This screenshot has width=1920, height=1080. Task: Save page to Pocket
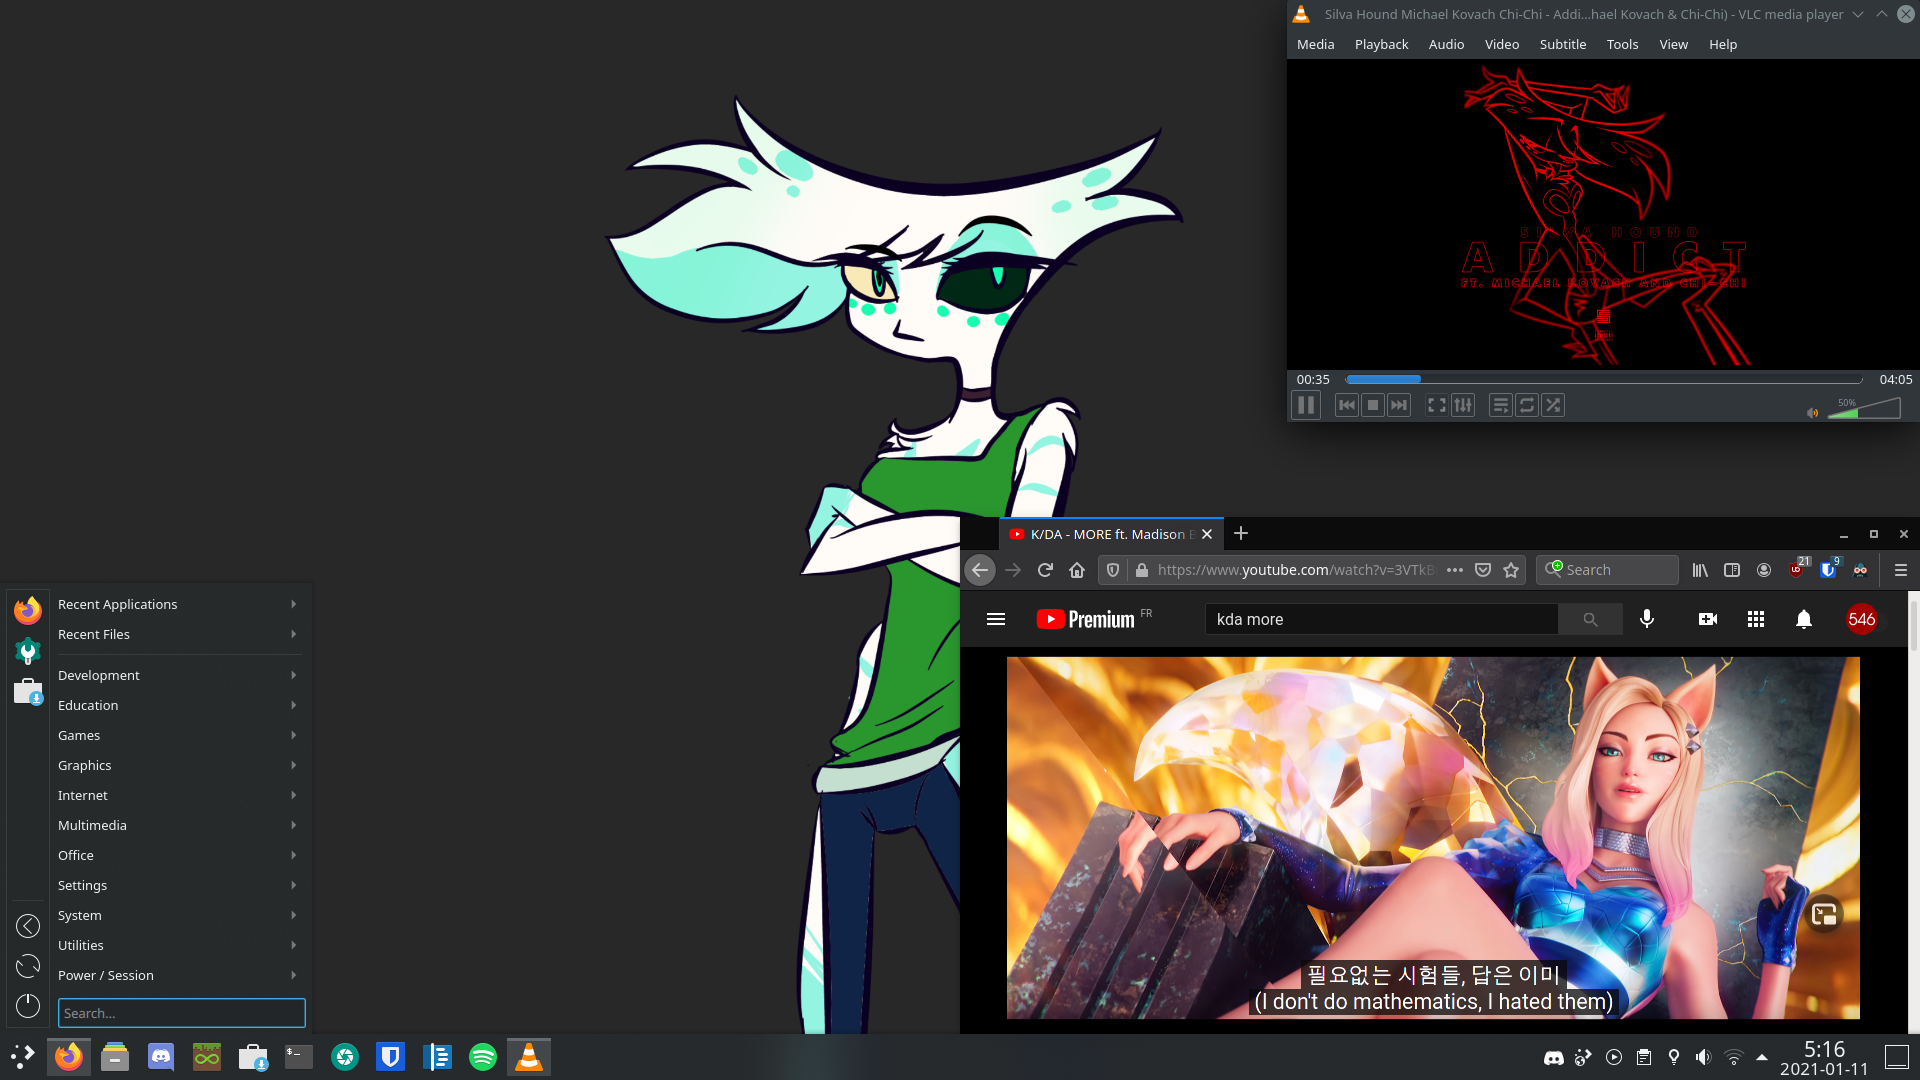[x=1483, y=570]
